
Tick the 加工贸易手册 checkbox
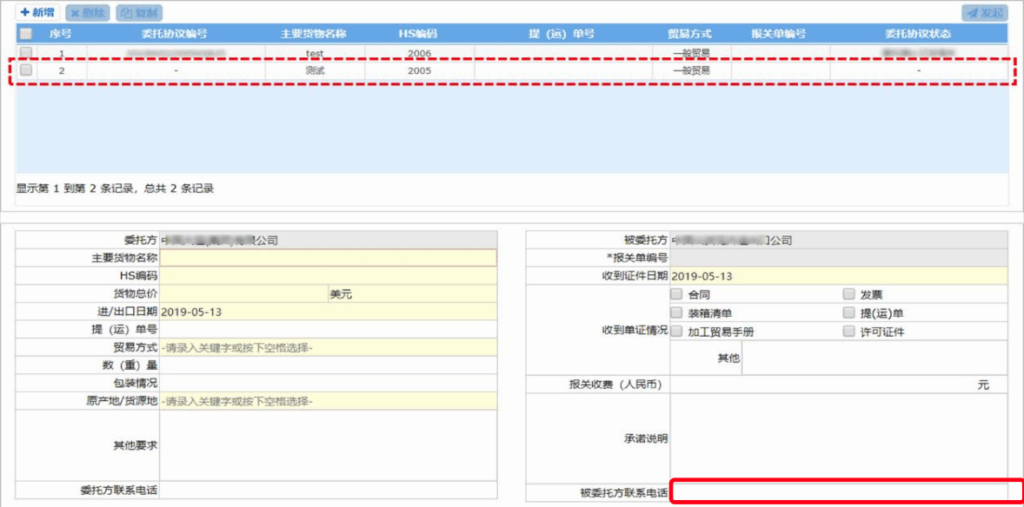pos(677,331)
